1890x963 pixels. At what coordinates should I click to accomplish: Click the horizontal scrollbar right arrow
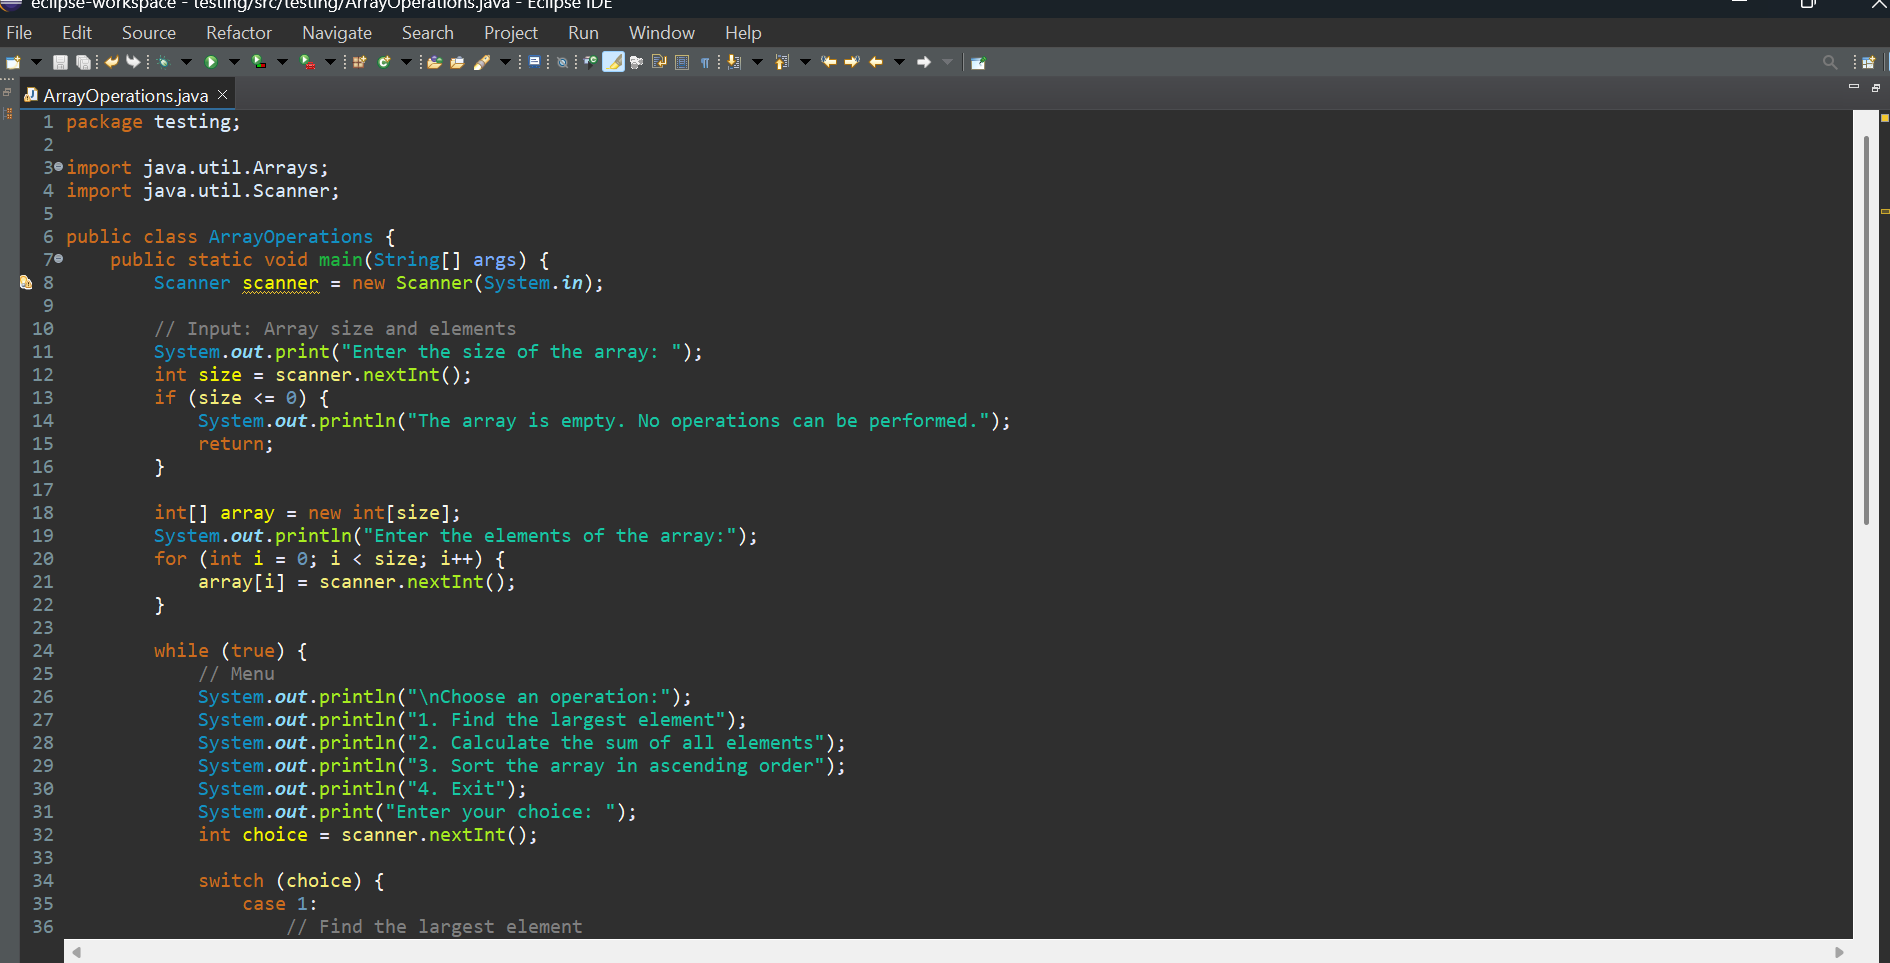coord(1839,952)
